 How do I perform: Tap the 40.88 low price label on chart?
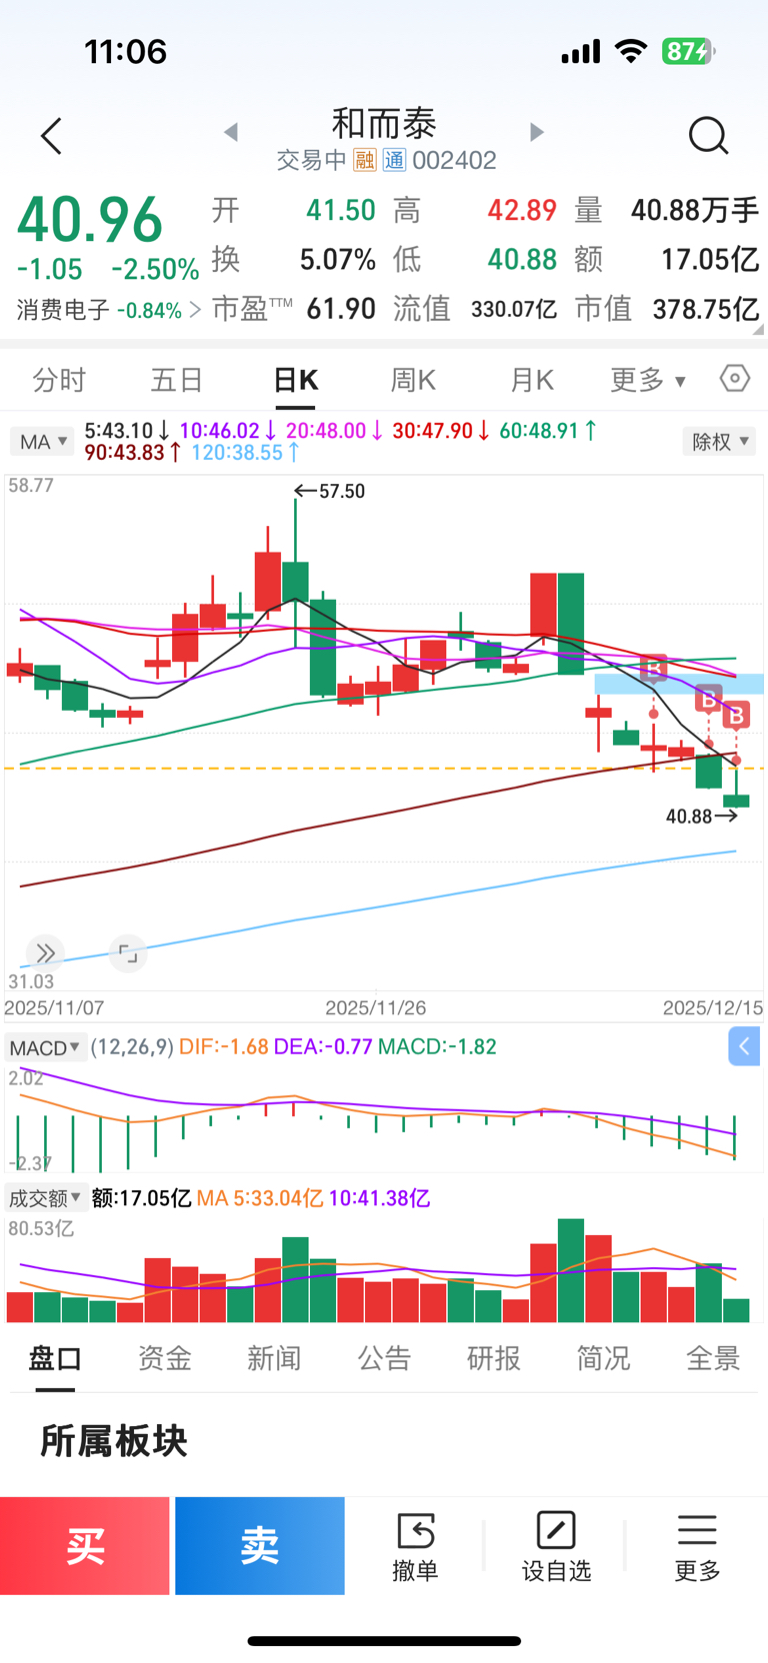[x=689, y=816]
